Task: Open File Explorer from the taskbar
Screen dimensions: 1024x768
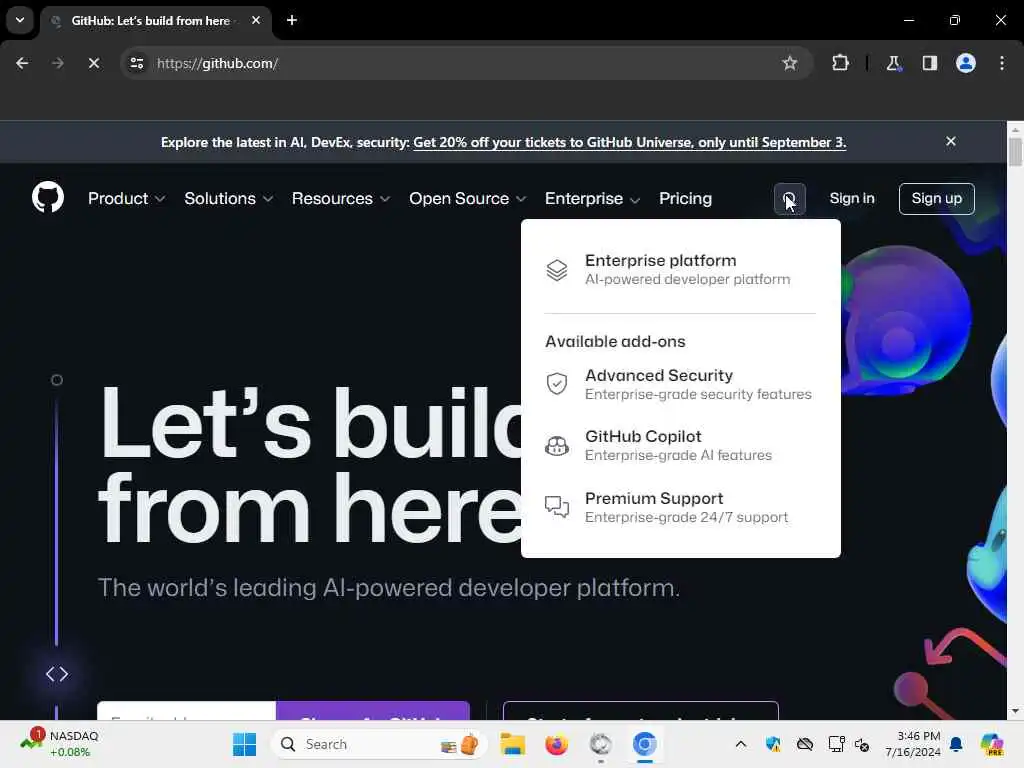Action: click(513, 744)
